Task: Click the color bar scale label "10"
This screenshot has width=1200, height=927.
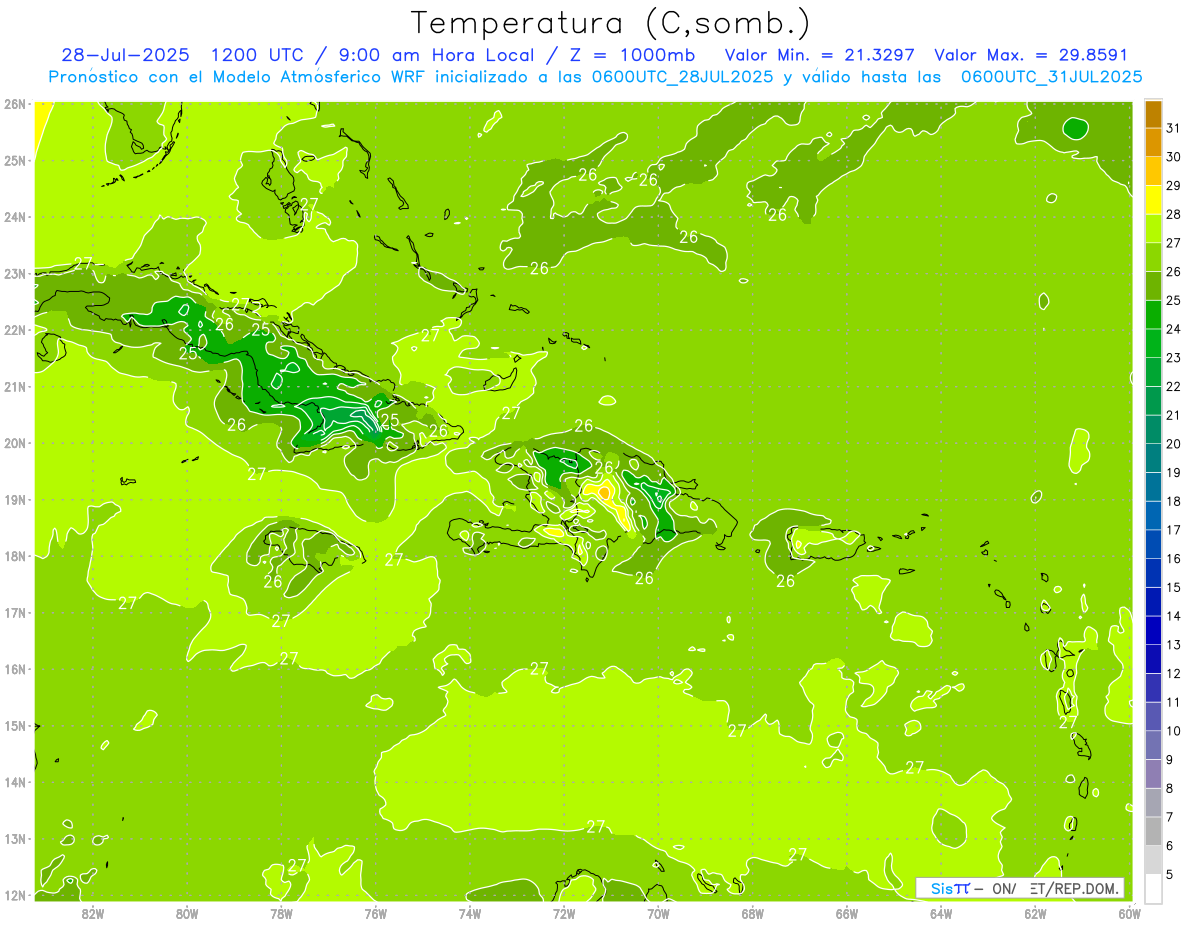Action: (1173, 731)
